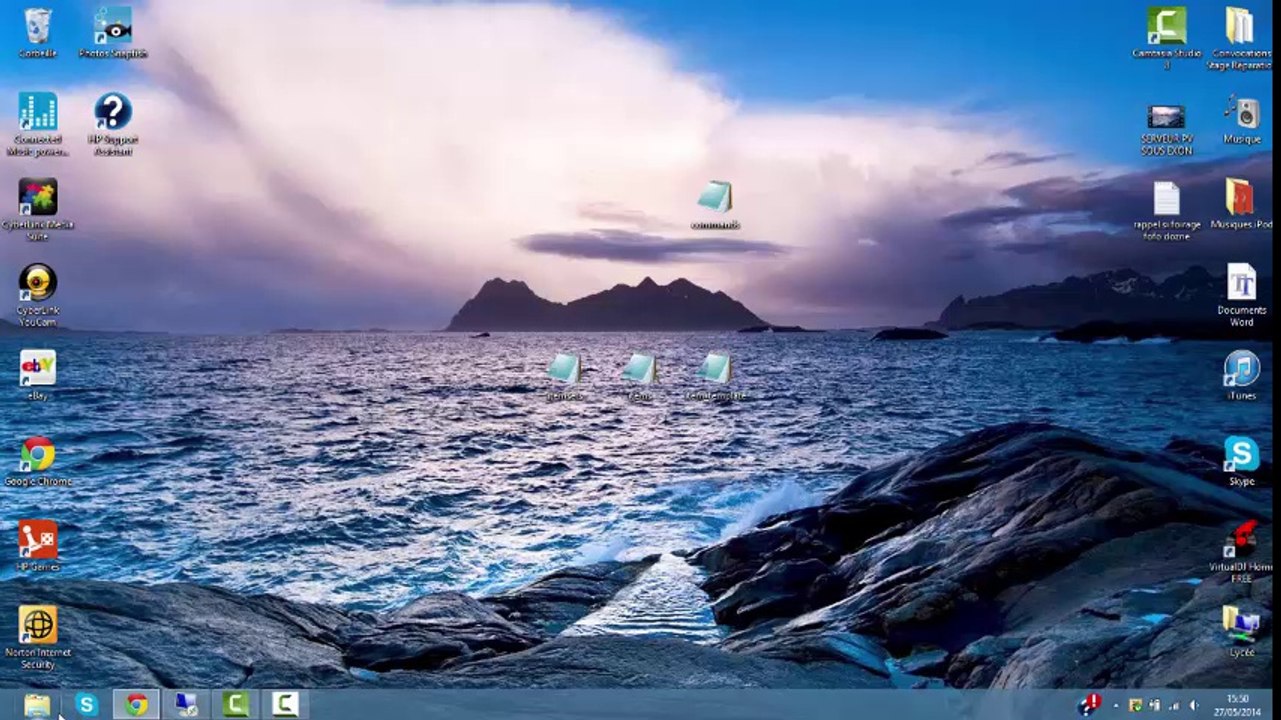
Task: Select the Documents Word desktop icon
Action: pyautogui.click(x=1241, y=295)
